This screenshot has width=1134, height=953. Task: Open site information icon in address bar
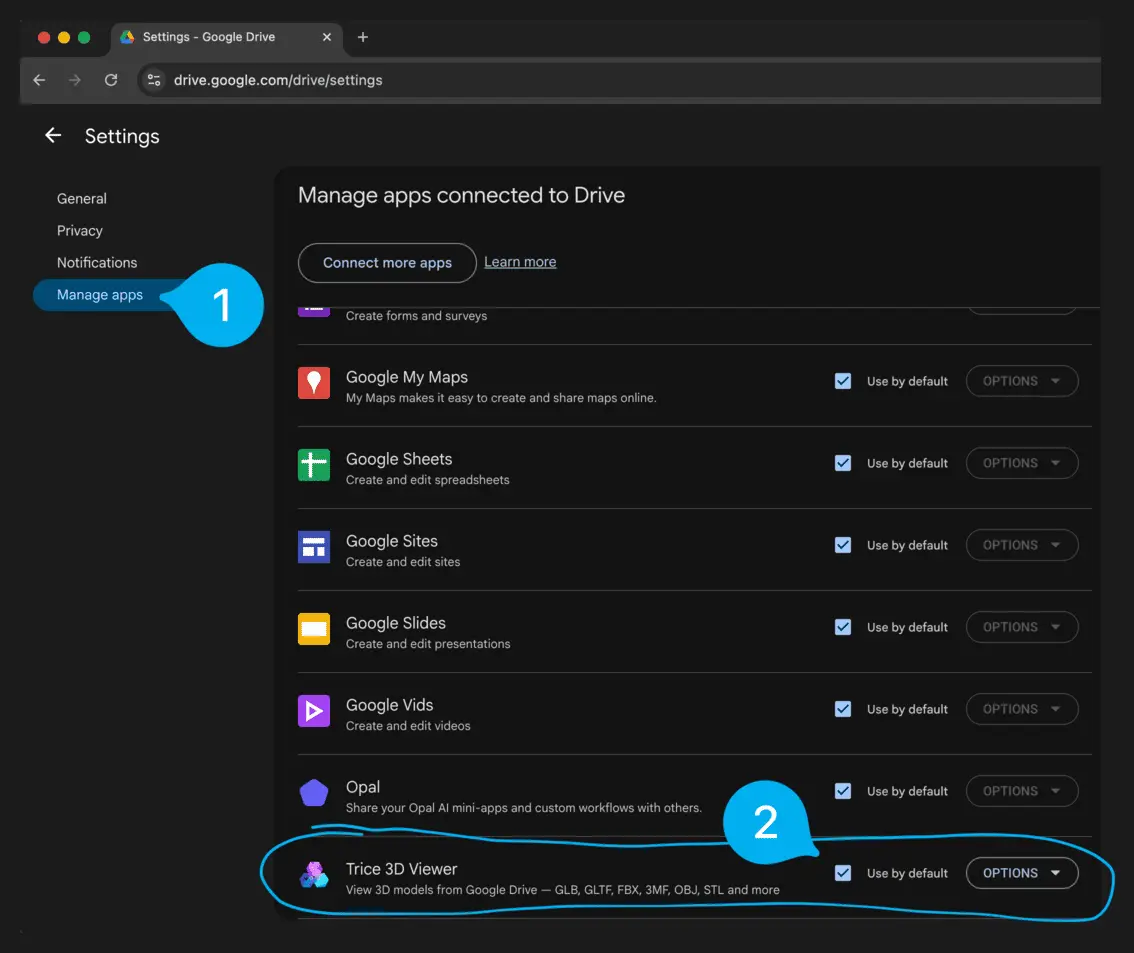(153, 80)
